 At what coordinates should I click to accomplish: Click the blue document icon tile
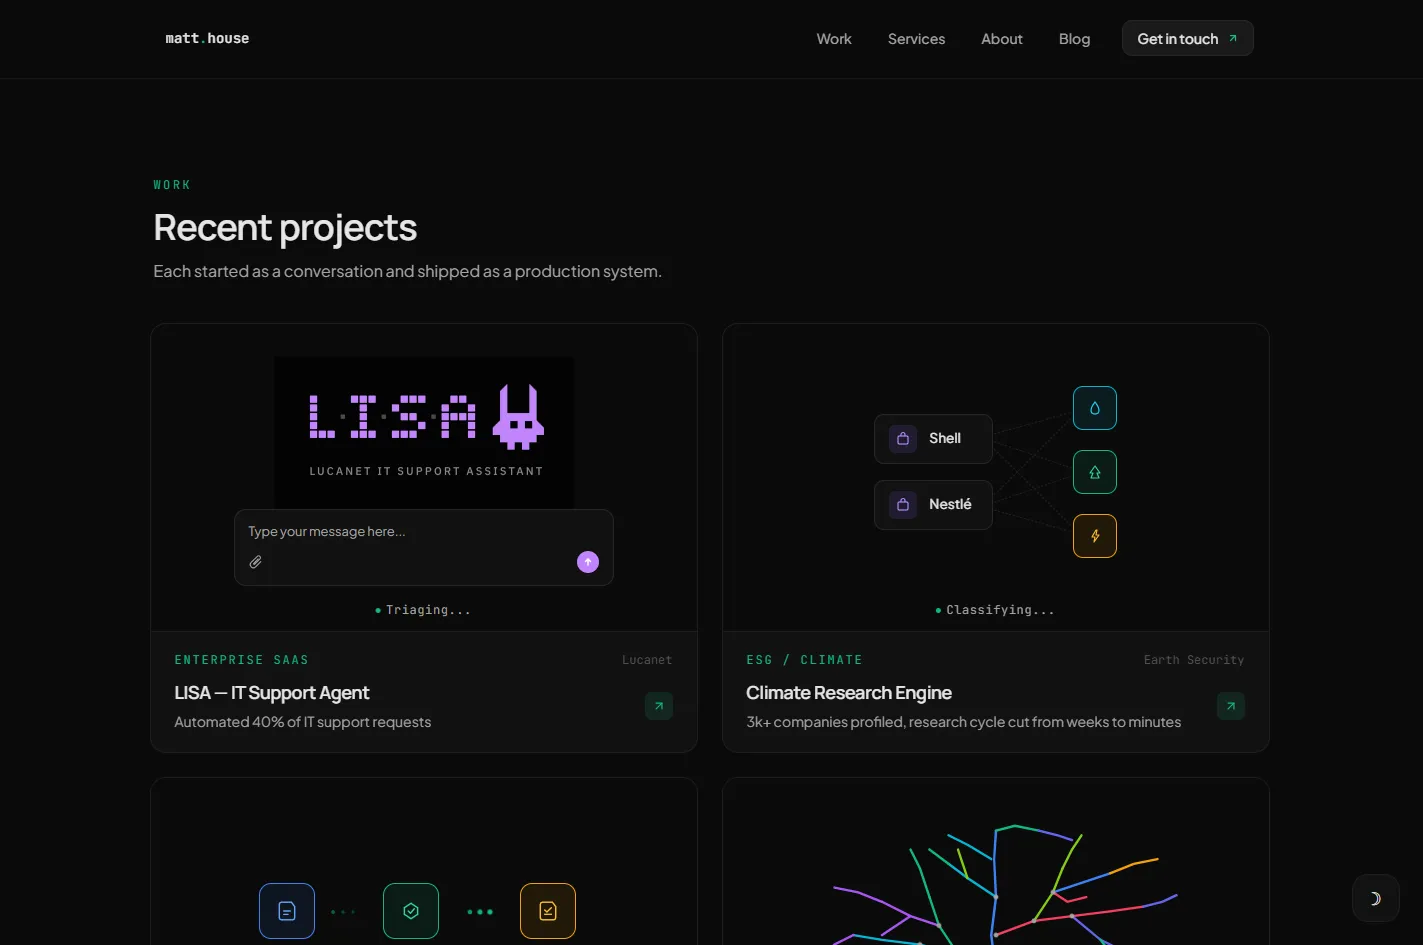(x=287, y=911)
